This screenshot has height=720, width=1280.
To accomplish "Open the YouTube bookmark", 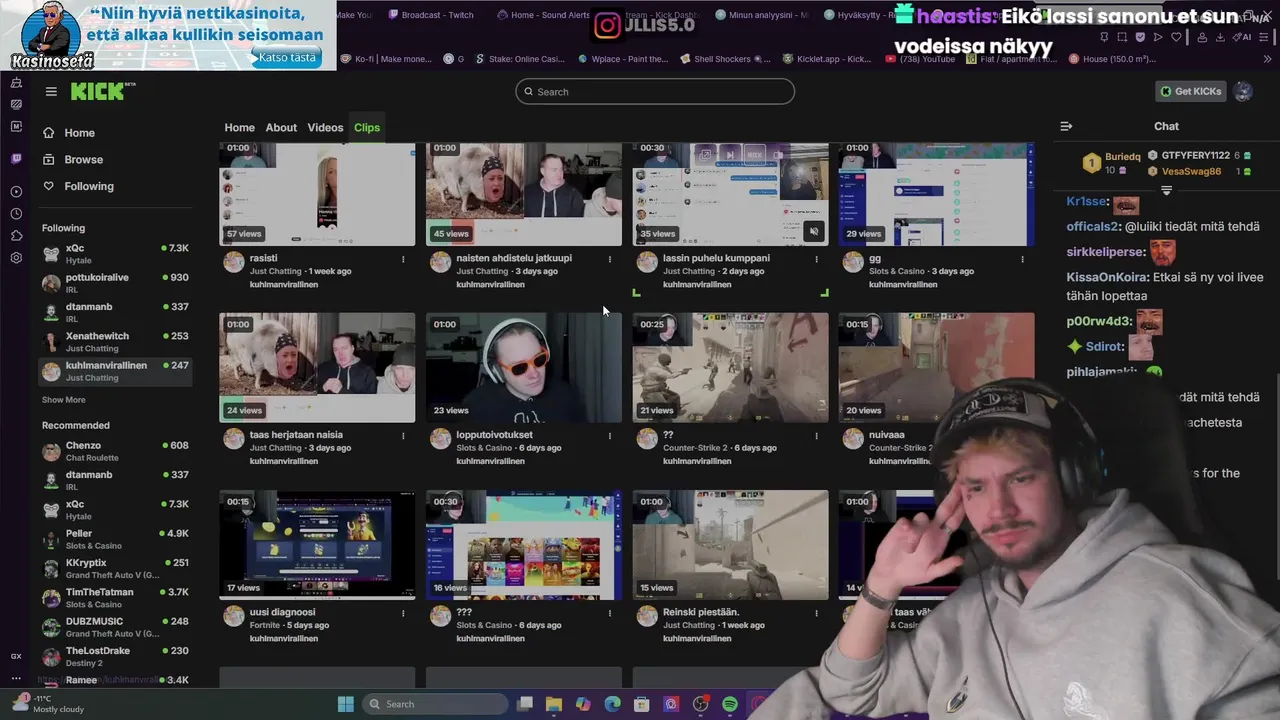I will pyautogui.click(x=920, y=59).
